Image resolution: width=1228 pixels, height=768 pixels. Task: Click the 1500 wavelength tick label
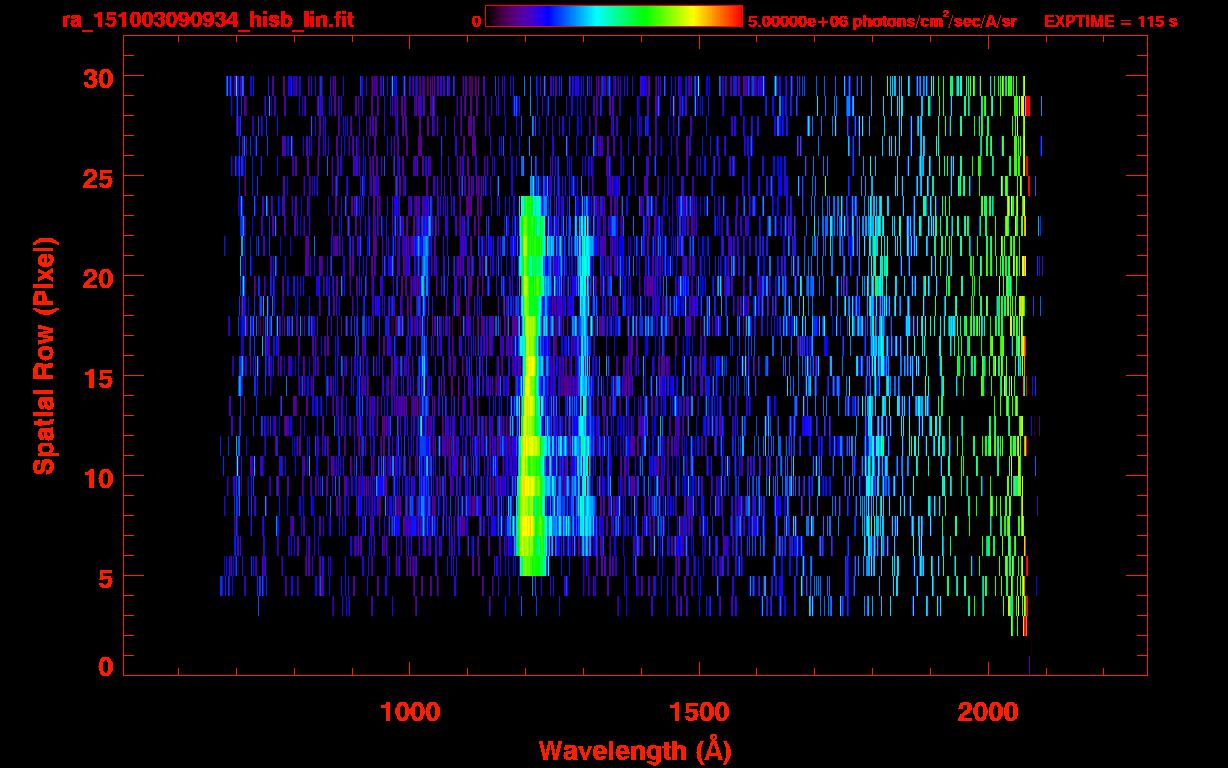(x=698, y=712)
